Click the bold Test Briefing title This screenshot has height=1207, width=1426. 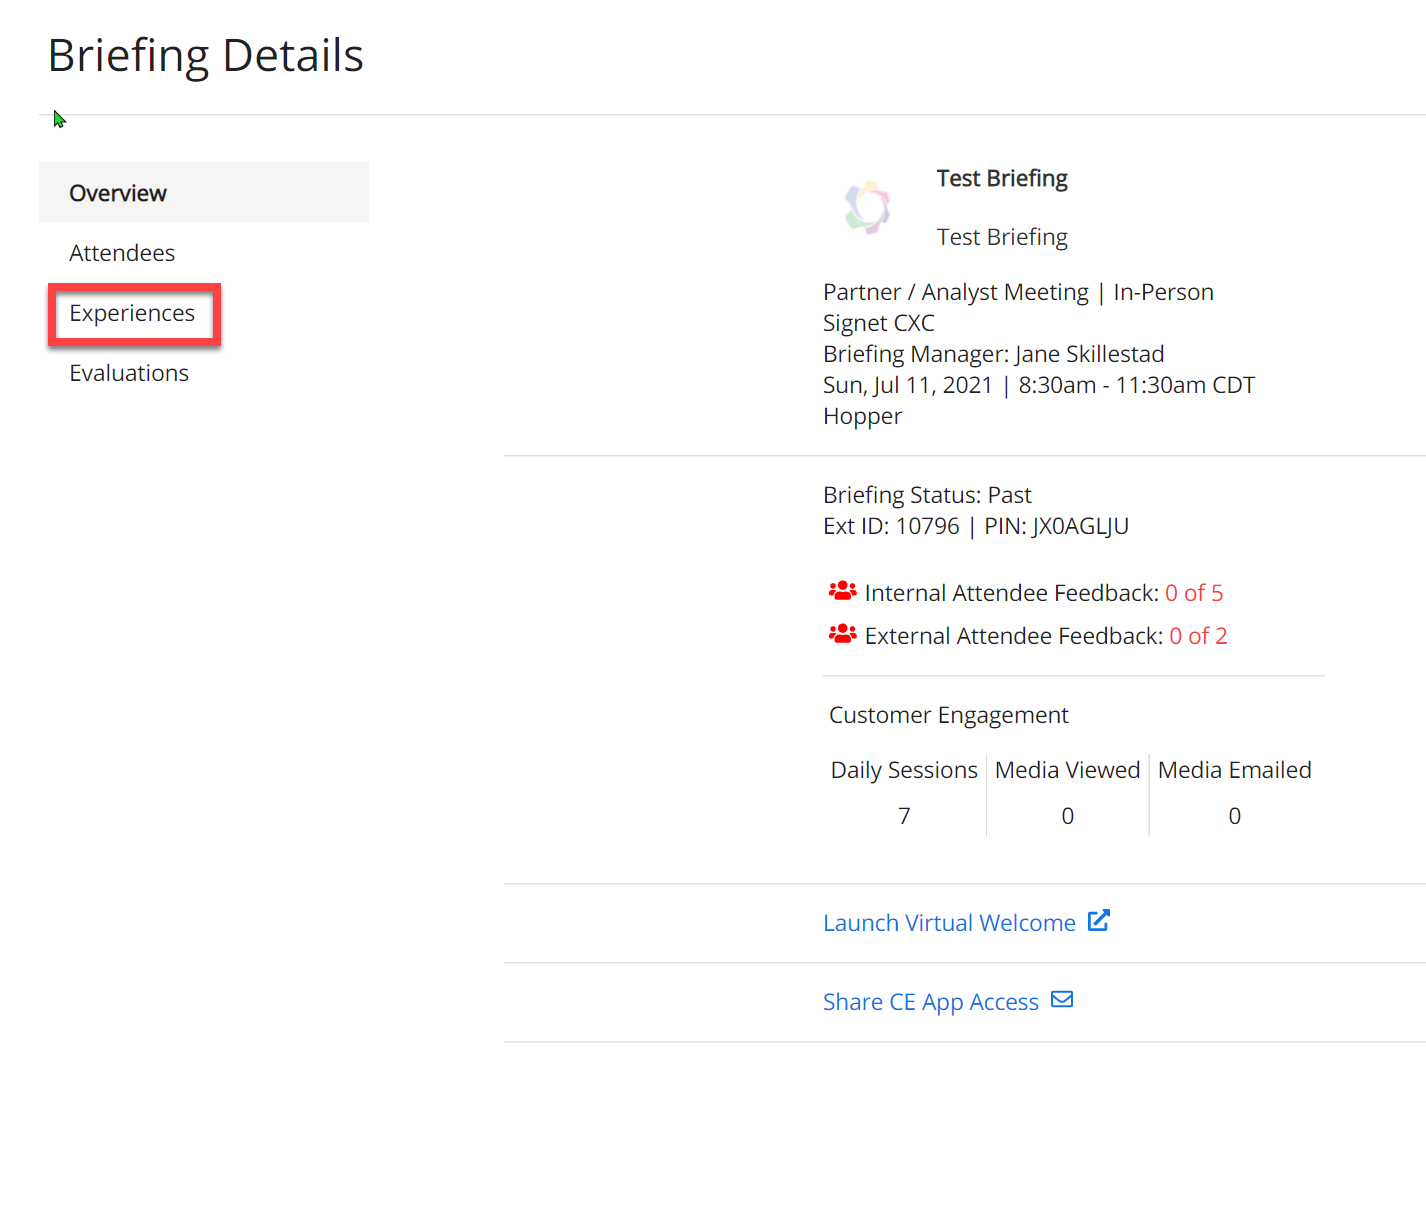[1002, 178]
